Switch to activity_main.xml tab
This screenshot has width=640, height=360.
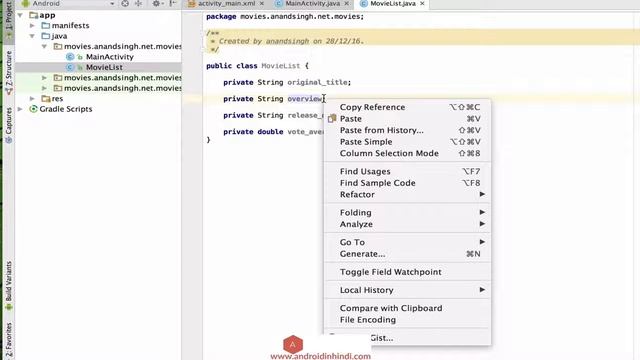click(x=227, y=4)
